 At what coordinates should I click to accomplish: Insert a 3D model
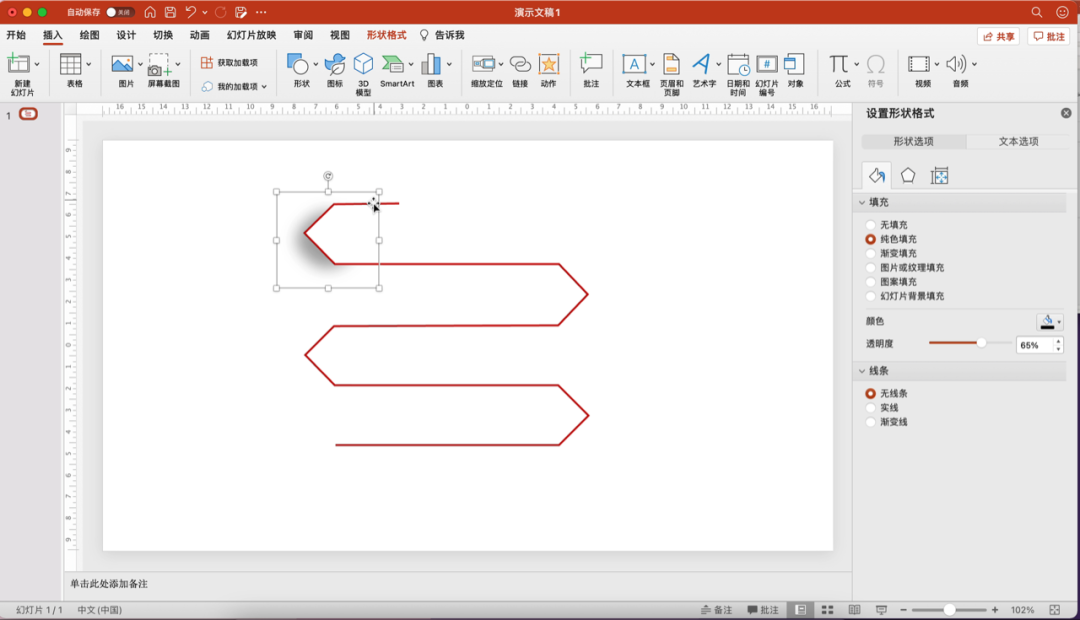click(x=363, y=74)
